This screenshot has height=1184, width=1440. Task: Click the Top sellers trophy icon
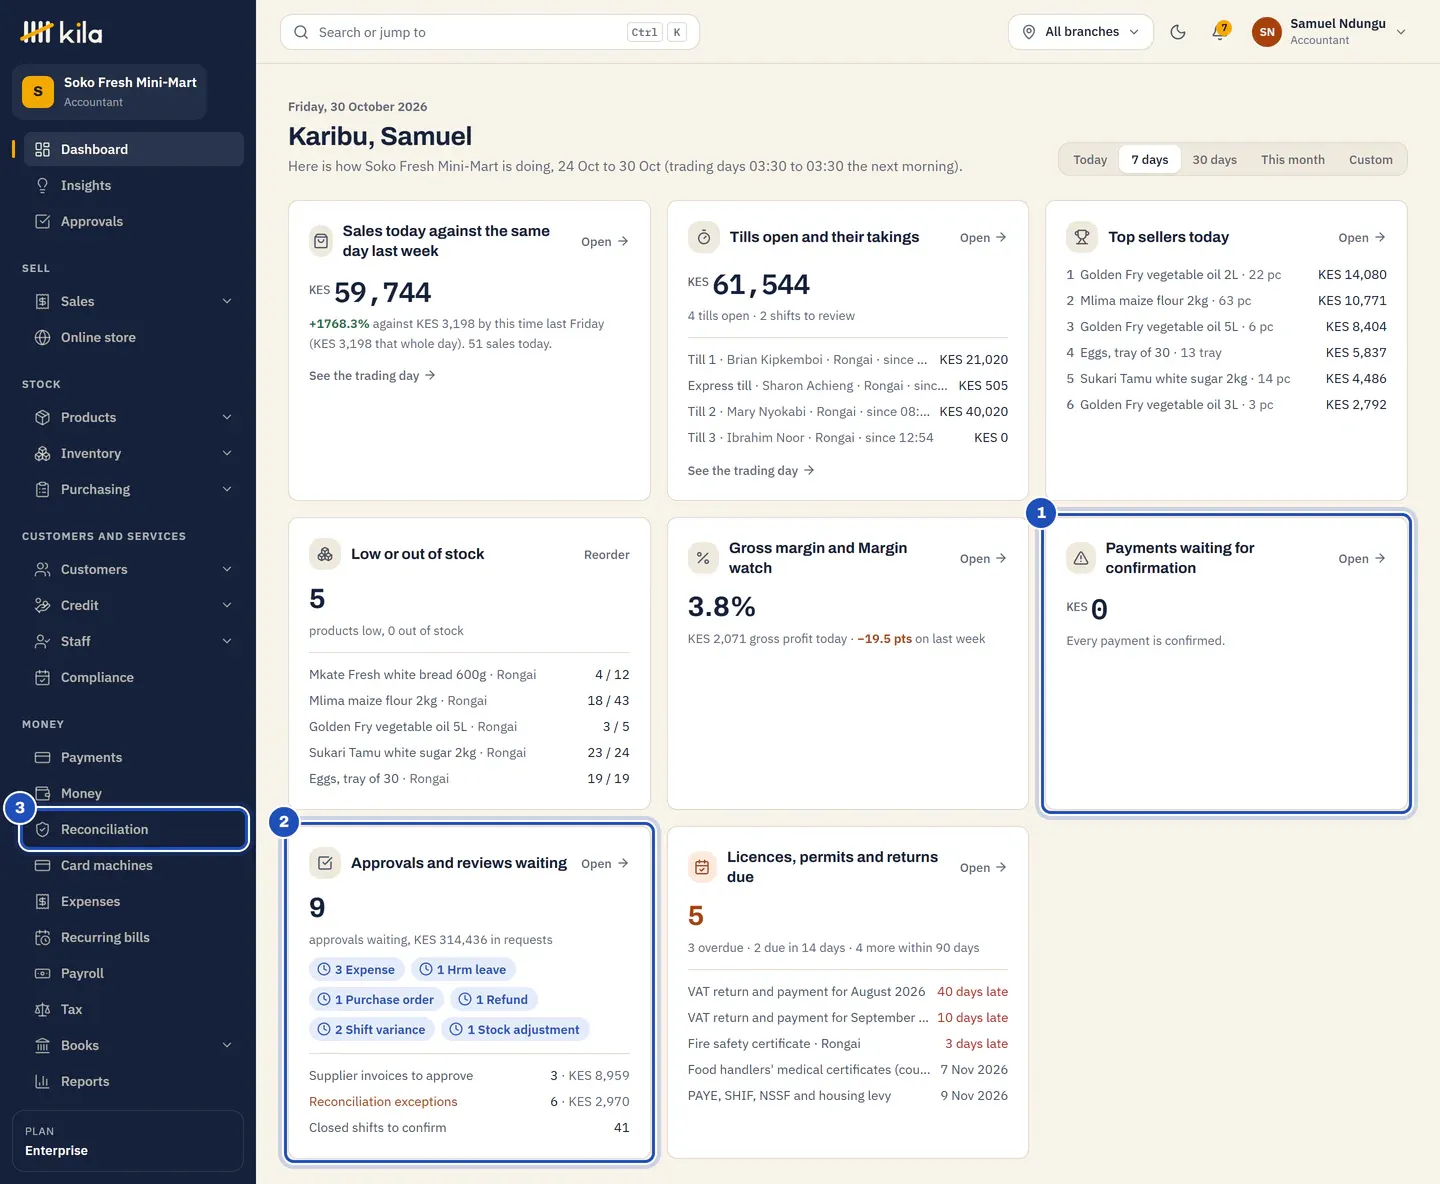point(1082,237)
